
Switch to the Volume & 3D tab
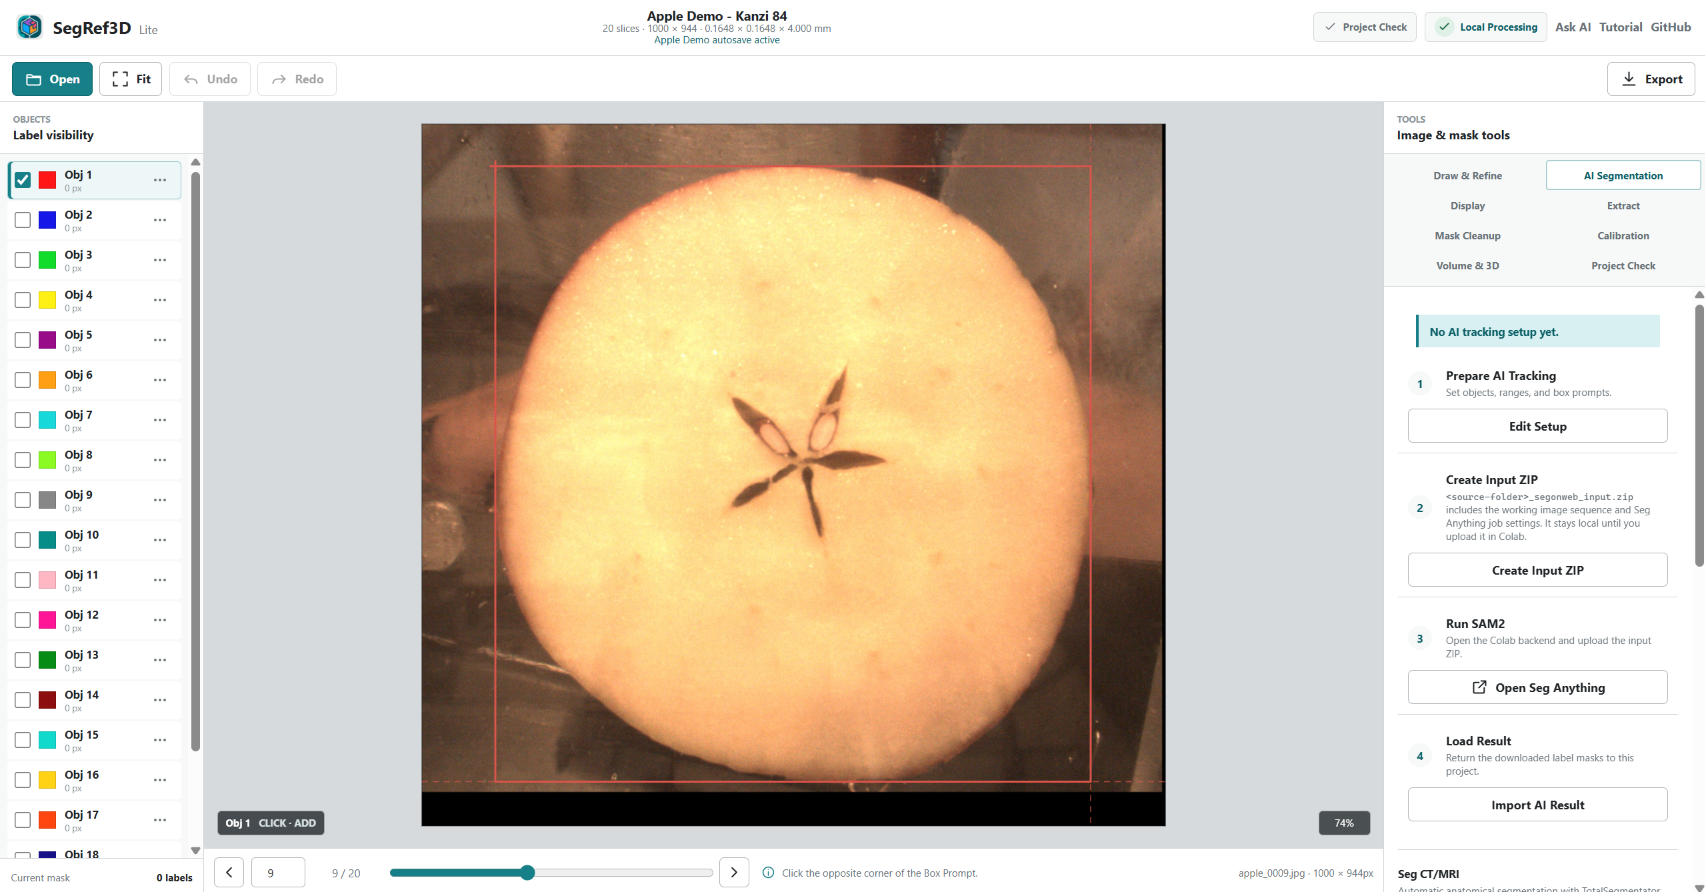click(x=1467, y=265)
